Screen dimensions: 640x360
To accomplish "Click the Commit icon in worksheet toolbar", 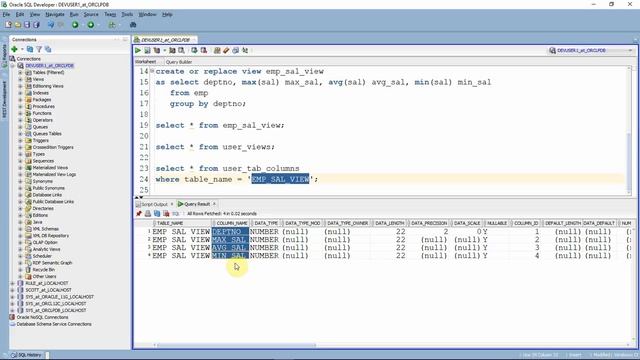I will (194, 51).
